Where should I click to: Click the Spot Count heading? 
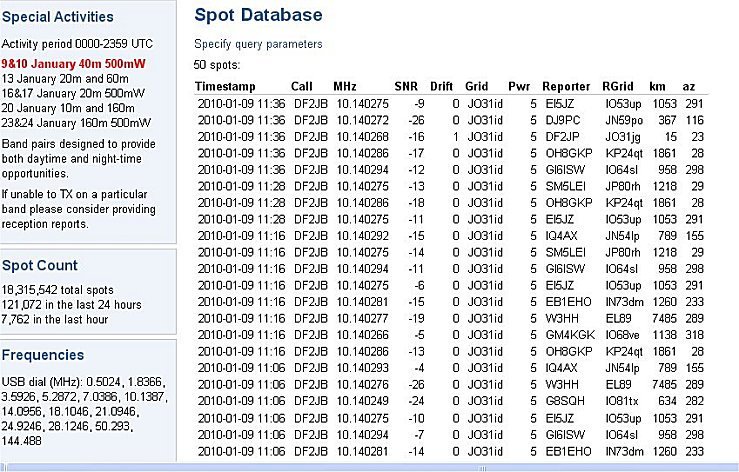click(40, 265)
